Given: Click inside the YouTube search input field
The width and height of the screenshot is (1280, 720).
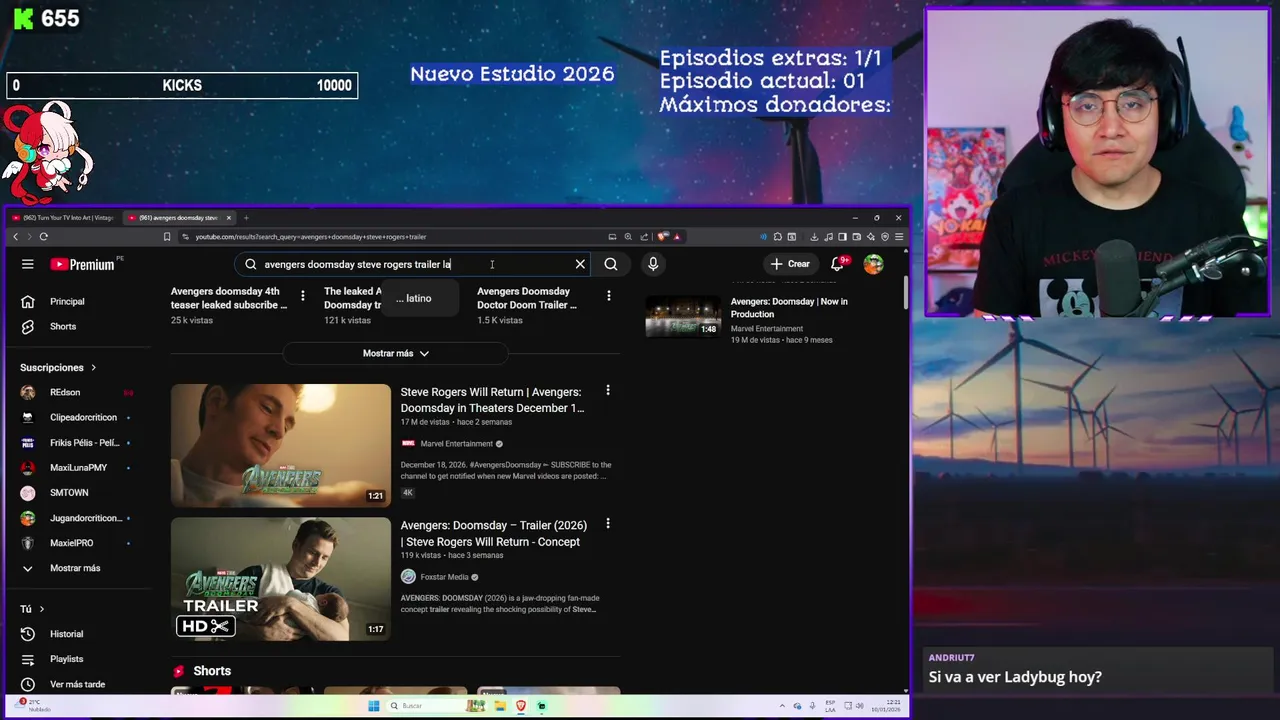Looking at the screenshot, I should pos(410,264).
